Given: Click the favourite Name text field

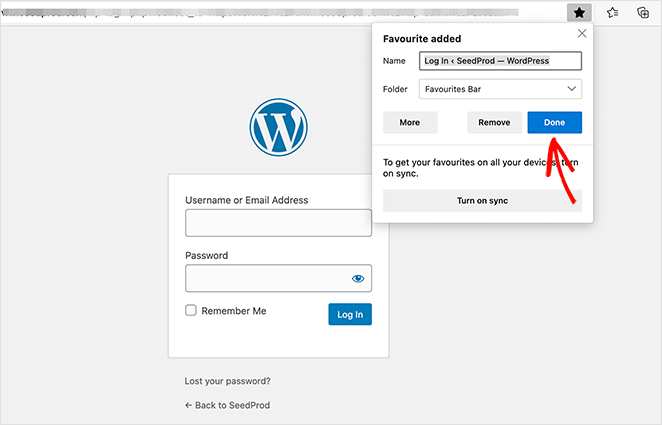Looking at the screenshot, I should tap(500, 61).
